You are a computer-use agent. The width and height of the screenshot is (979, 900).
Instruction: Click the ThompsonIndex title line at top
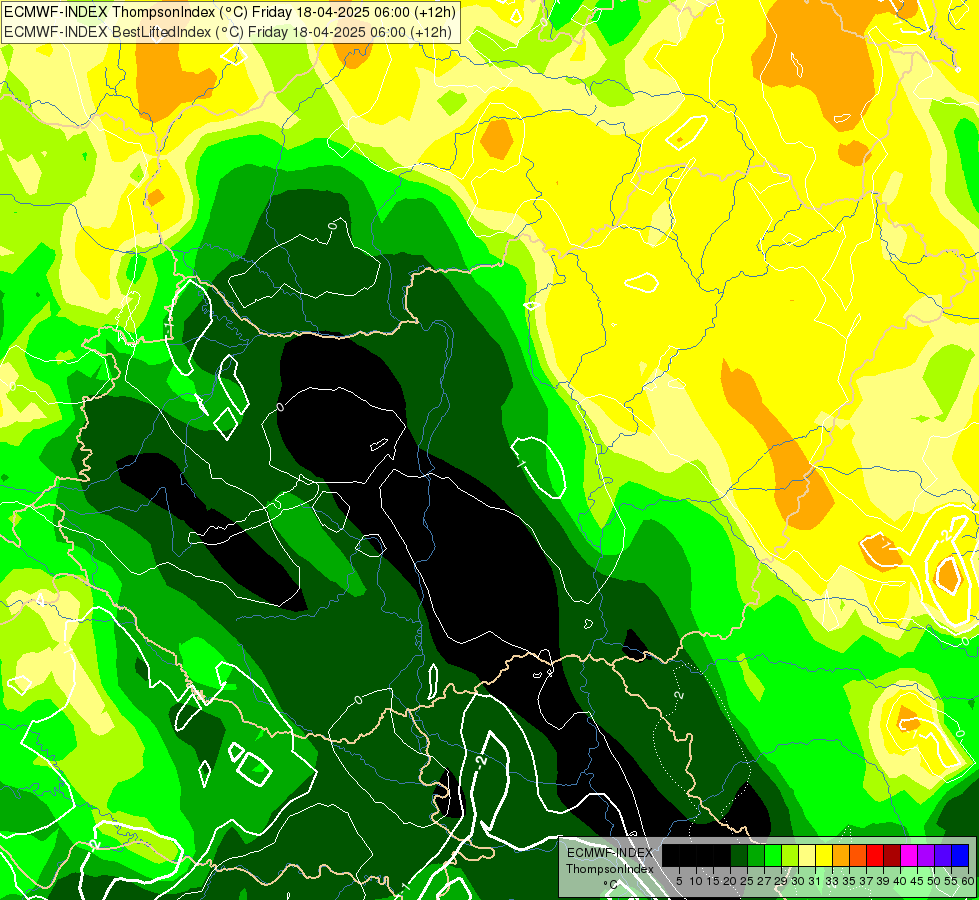point(230,11)
